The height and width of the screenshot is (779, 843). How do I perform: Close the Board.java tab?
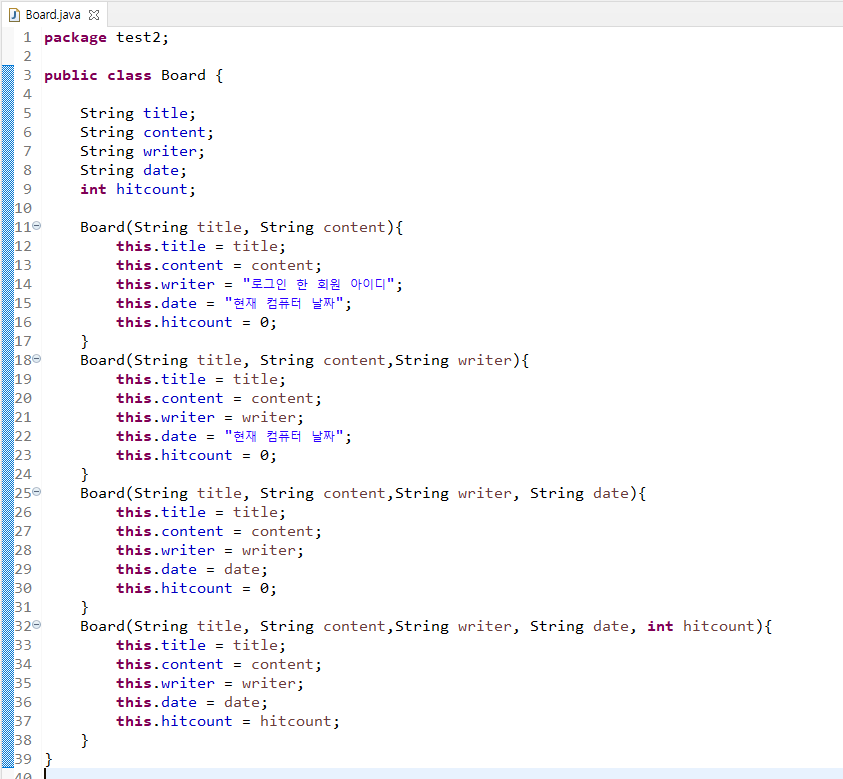(94, 15)
